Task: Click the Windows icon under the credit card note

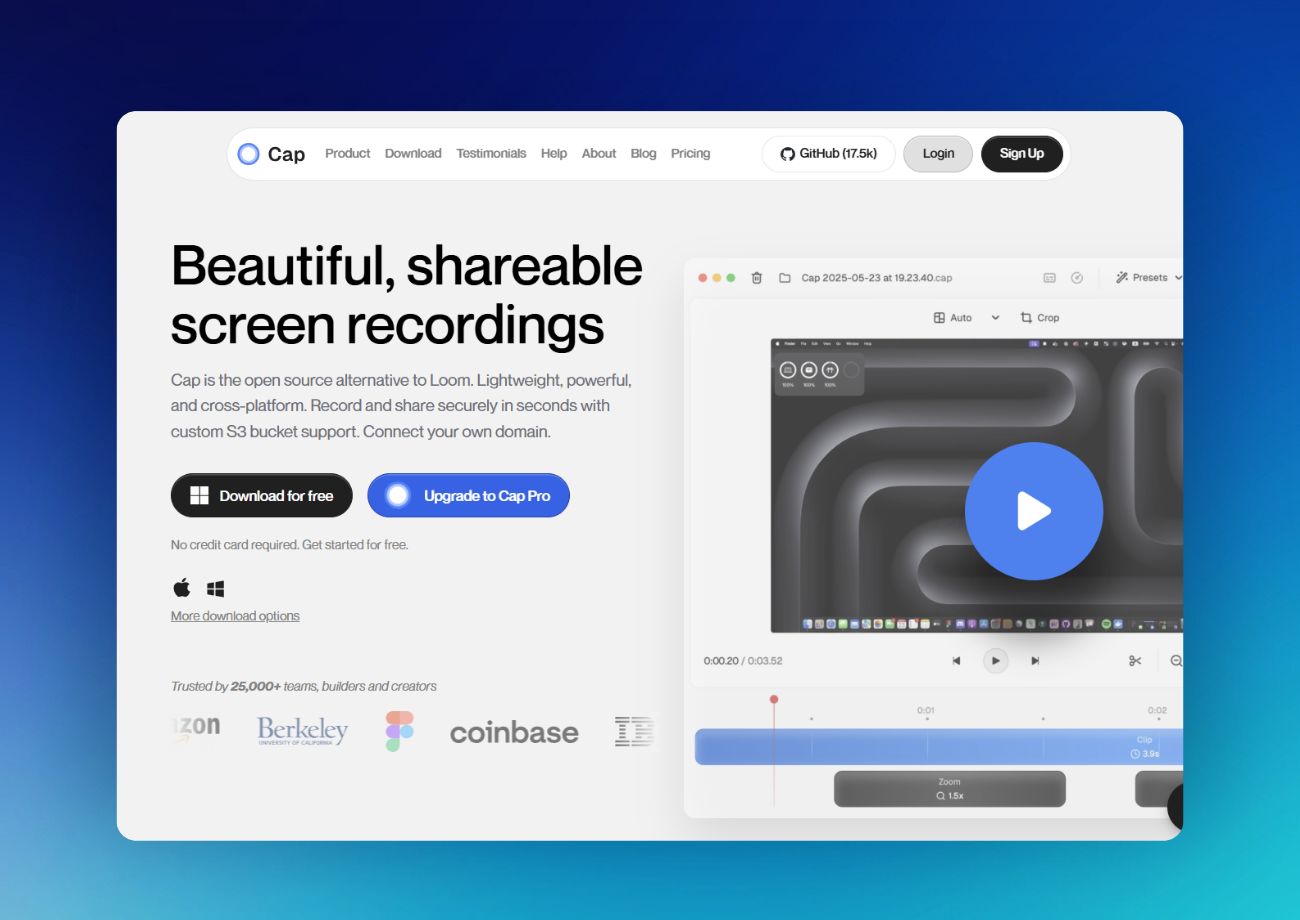Action: point(215,589)
